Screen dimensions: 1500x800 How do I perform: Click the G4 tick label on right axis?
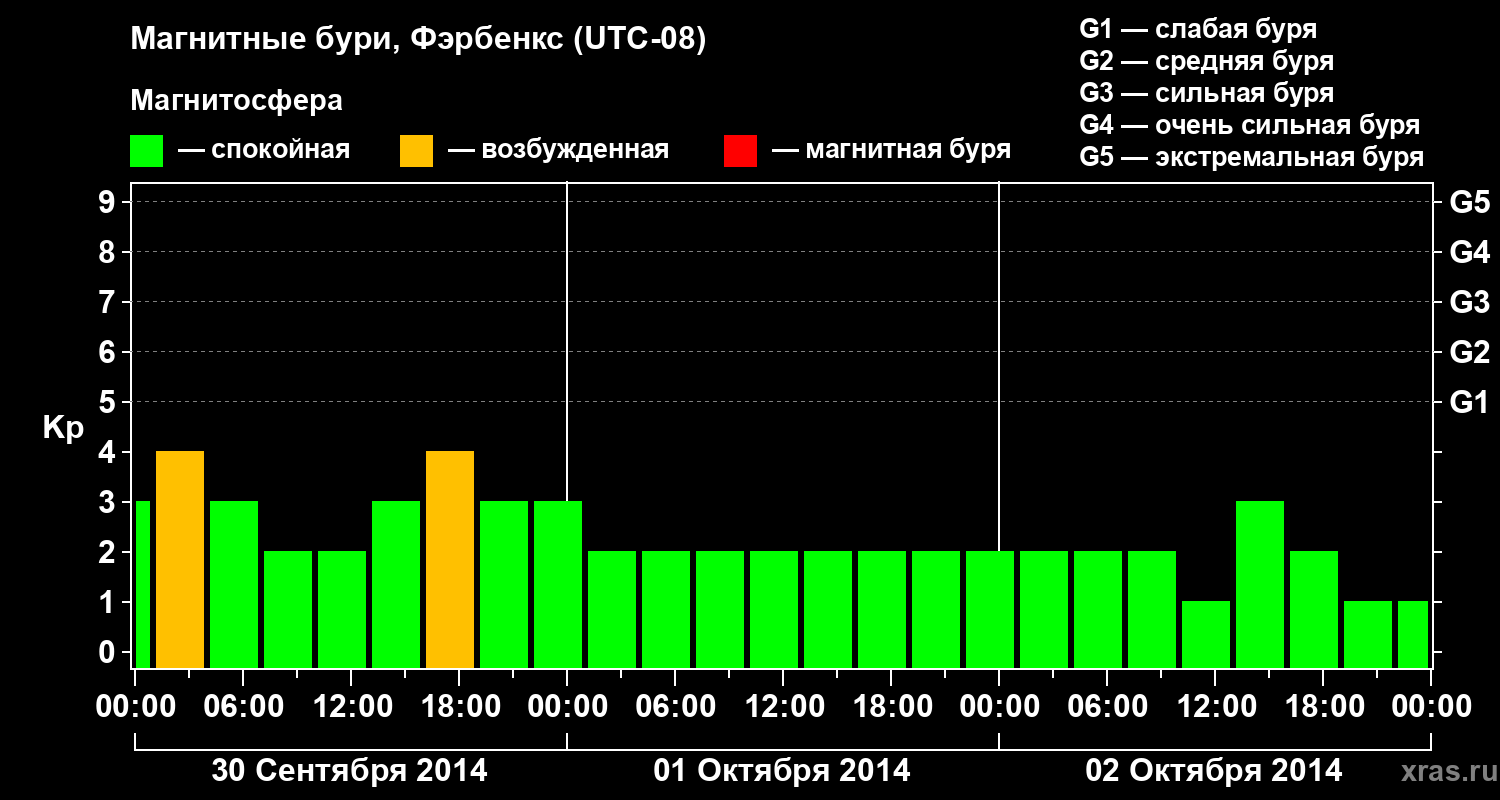coord(1470,252)
